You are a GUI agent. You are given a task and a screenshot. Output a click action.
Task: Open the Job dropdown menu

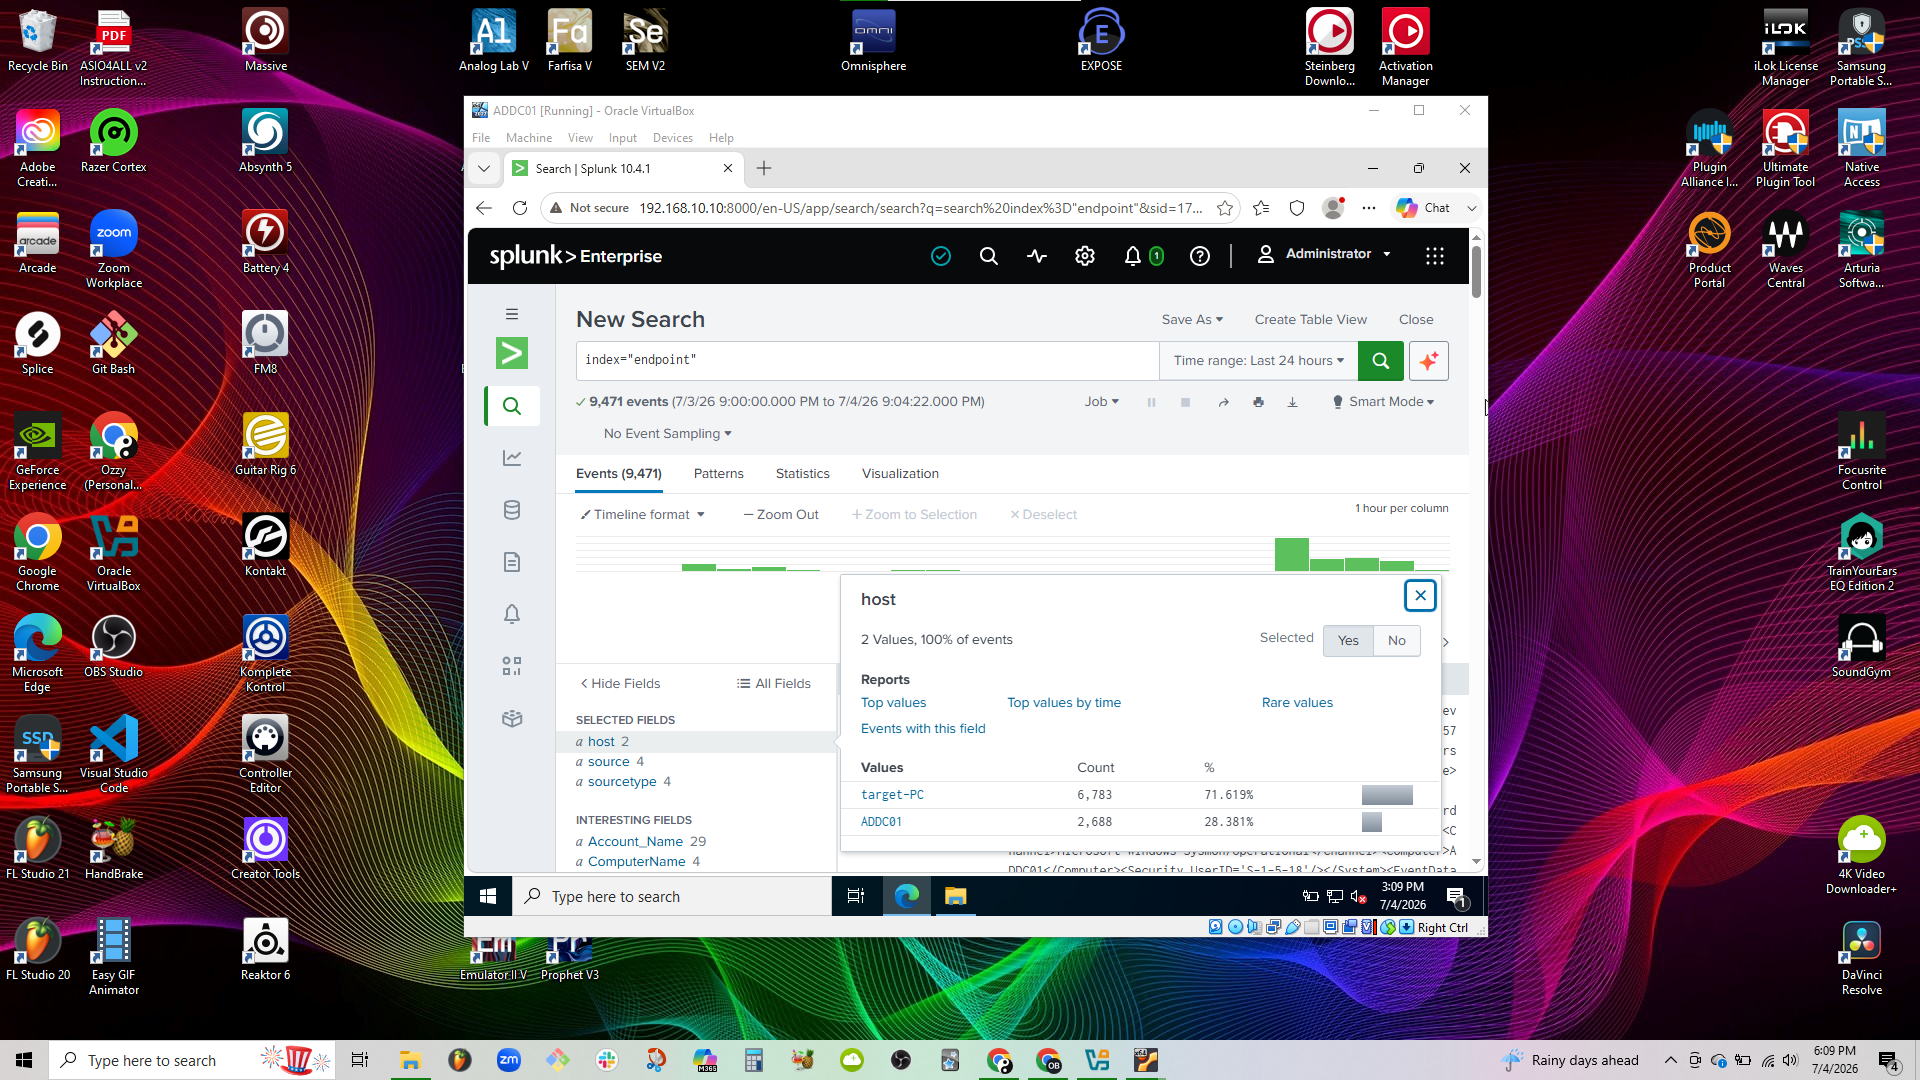1102,402
